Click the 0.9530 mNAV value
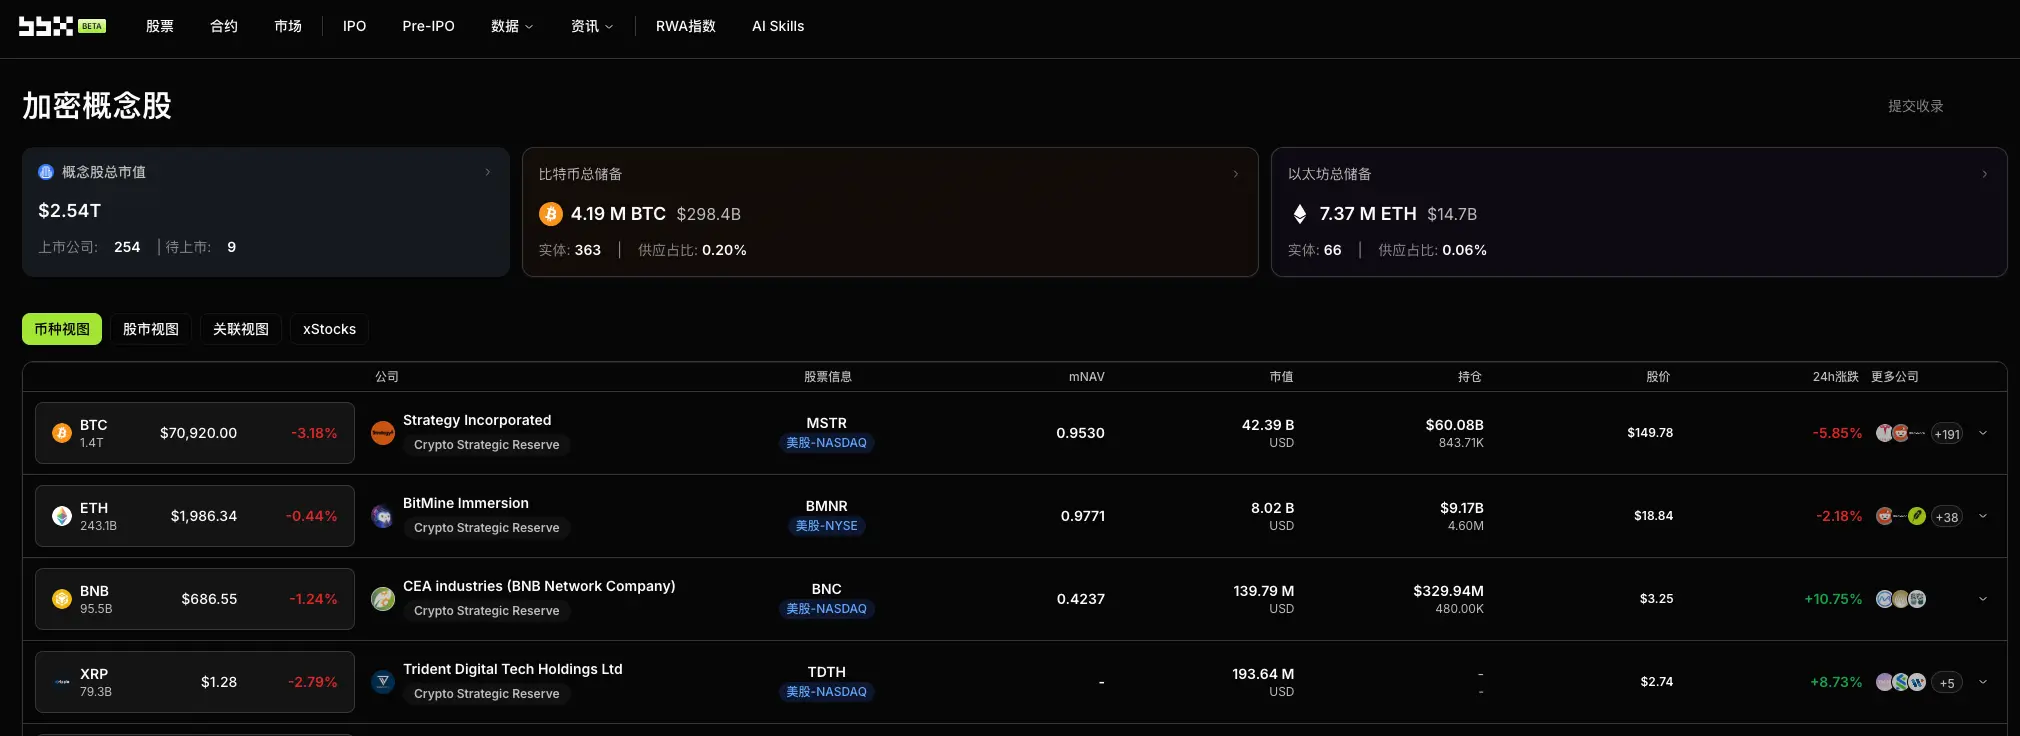This screenshot has width=2020, height=736. pos(1081,433)
